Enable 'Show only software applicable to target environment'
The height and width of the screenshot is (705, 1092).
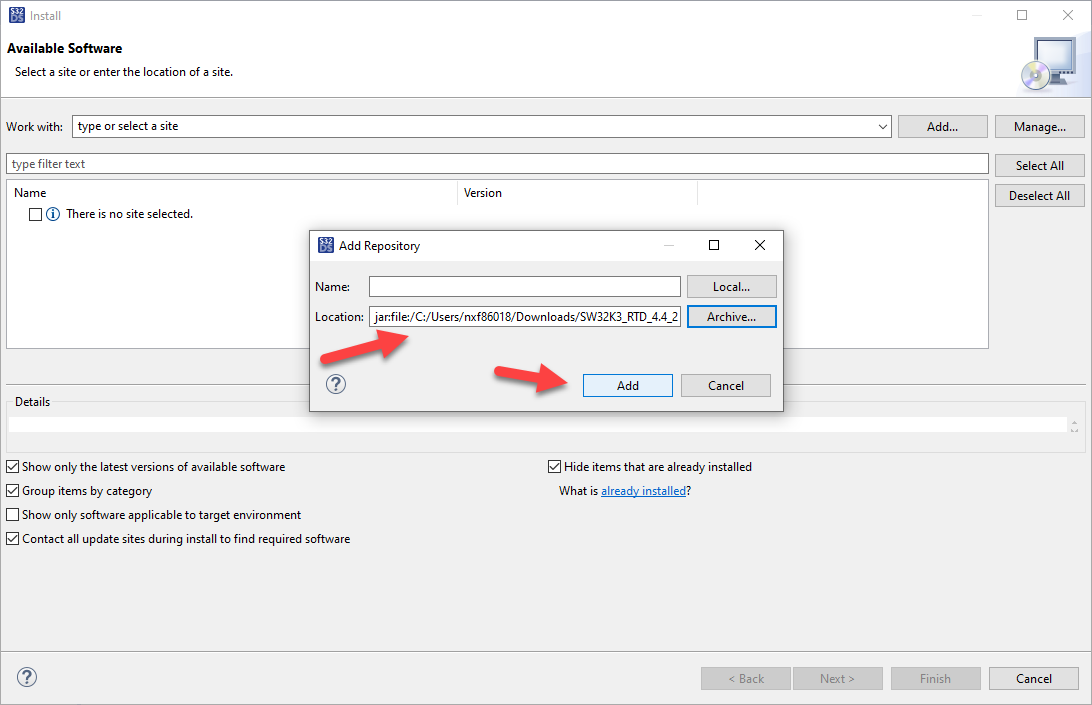pyautogui.click(x=13, y=514)
